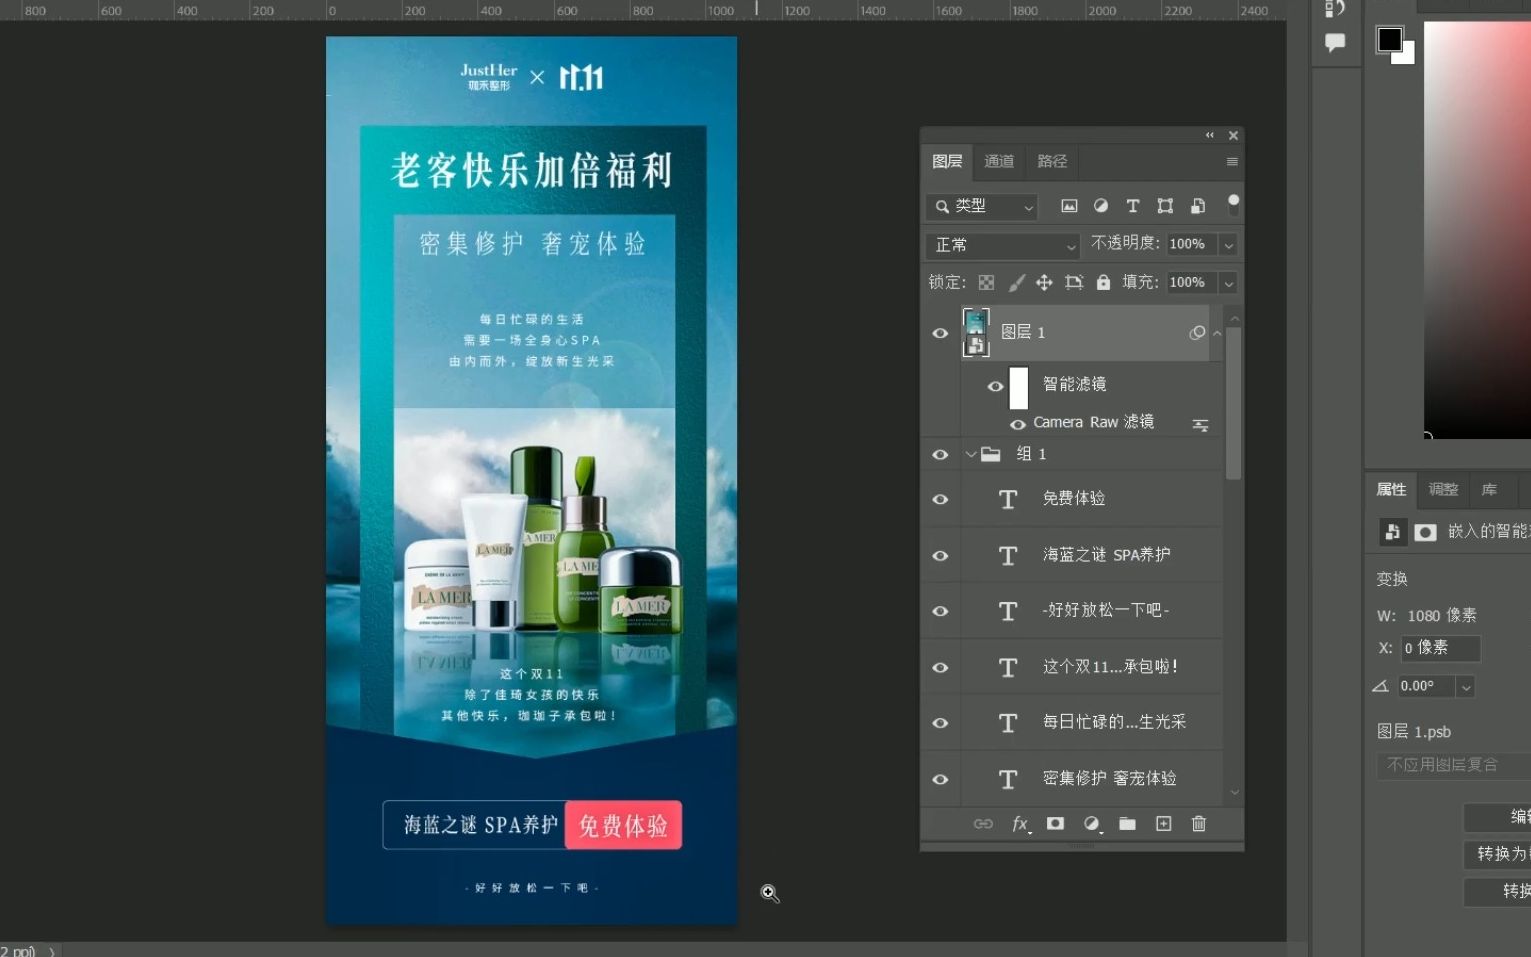The width and height of the screenshot is (1531, 957).
Task: Filter layers by smart object icon
Action: pos(1198,206)
